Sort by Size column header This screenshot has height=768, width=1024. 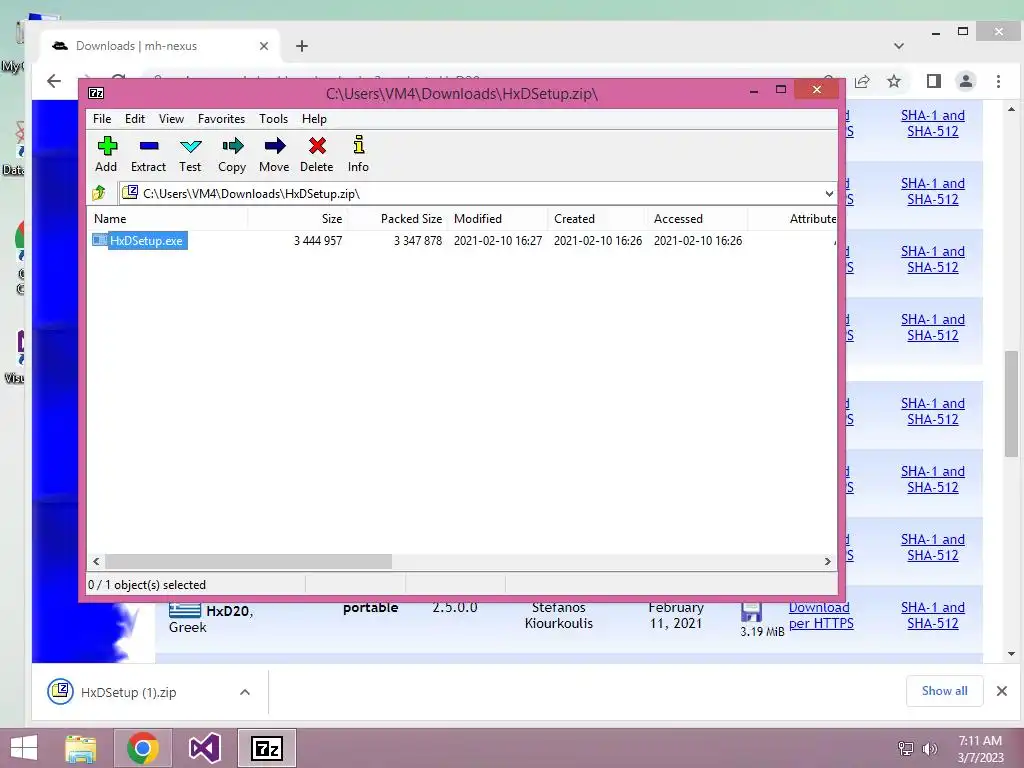coord(297,219)
